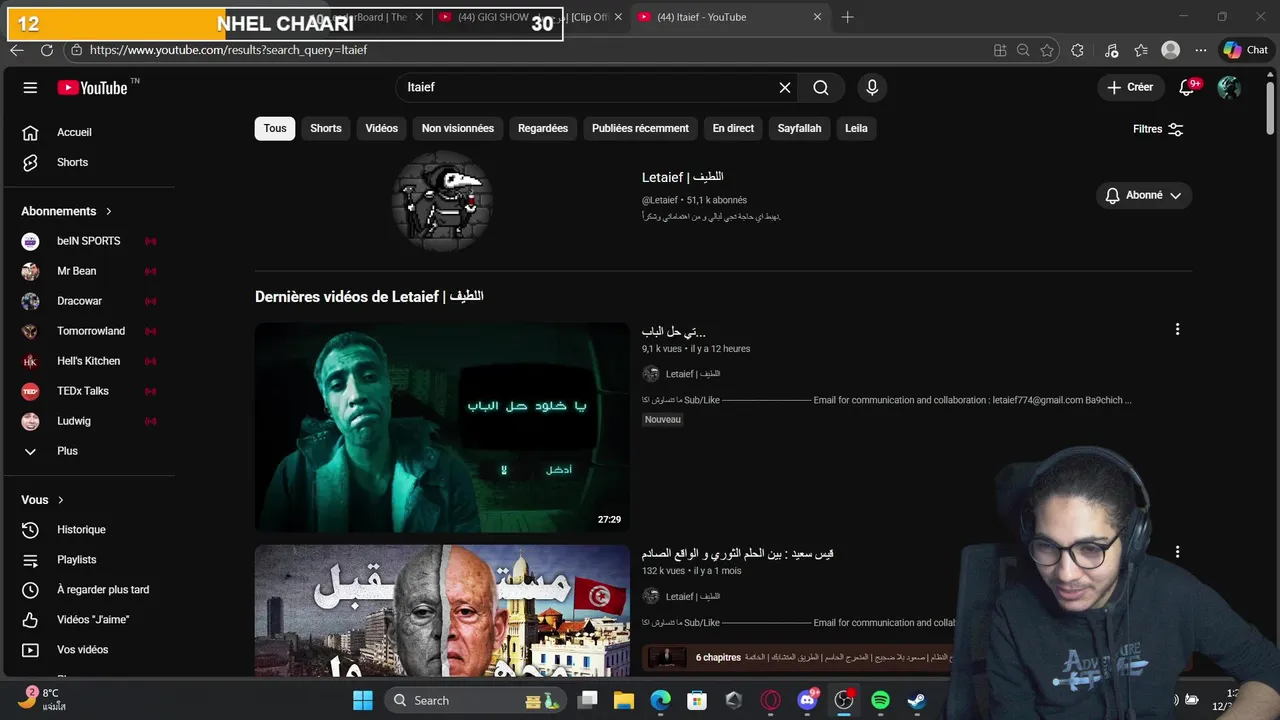Open the YouTube hamburger guide menu

(x=30, y=88)
